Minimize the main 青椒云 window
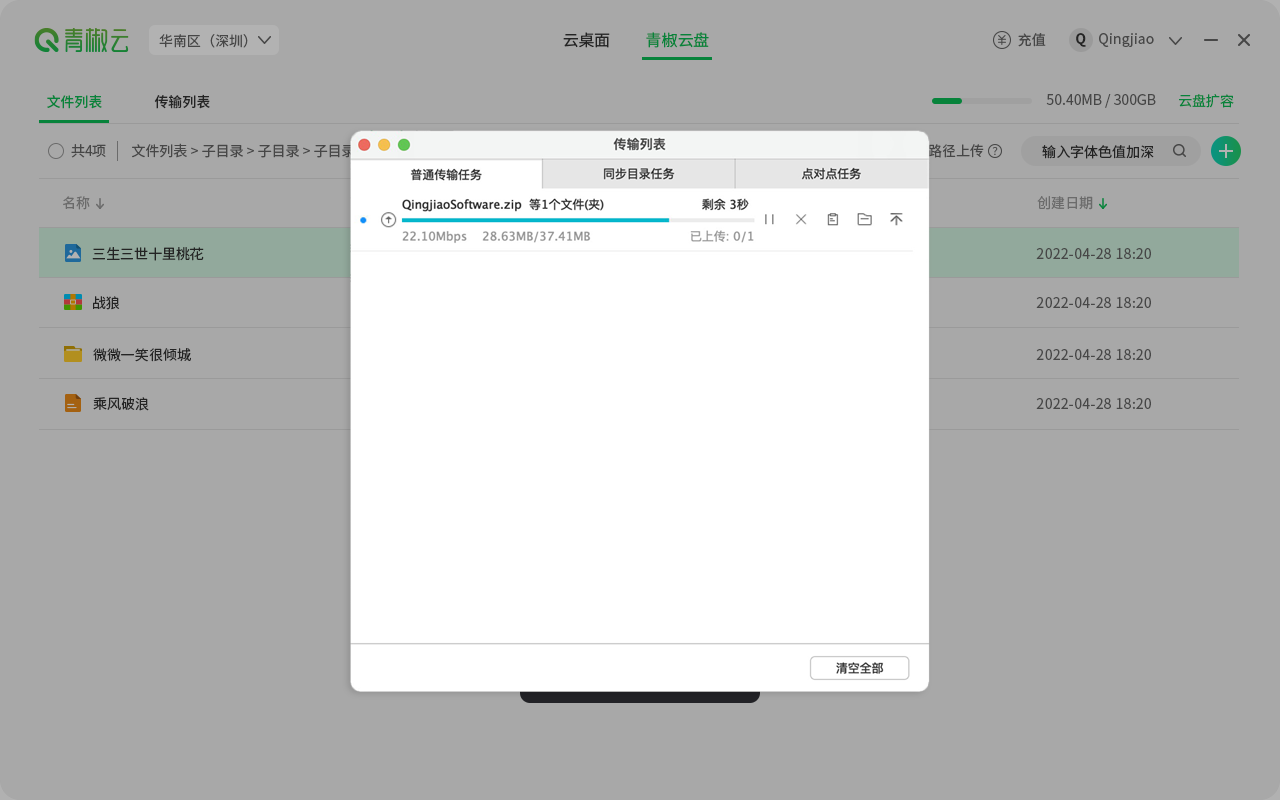1280x800 pixels. (1211, 40)
